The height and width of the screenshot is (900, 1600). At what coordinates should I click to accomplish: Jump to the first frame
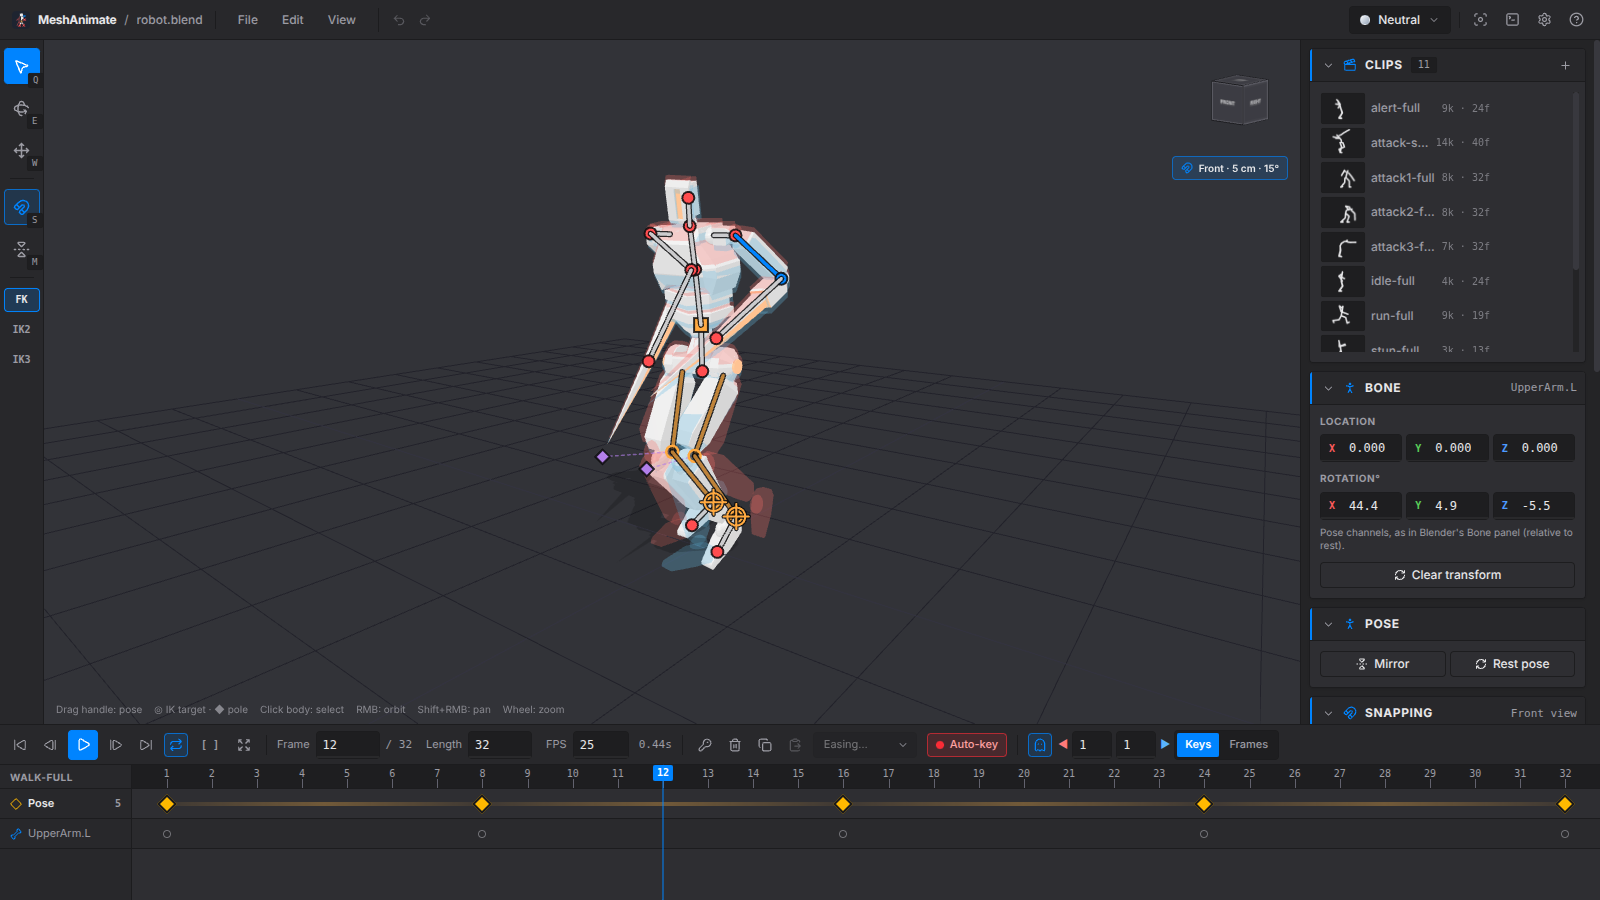pyautogui.click(x=20, y=745)
